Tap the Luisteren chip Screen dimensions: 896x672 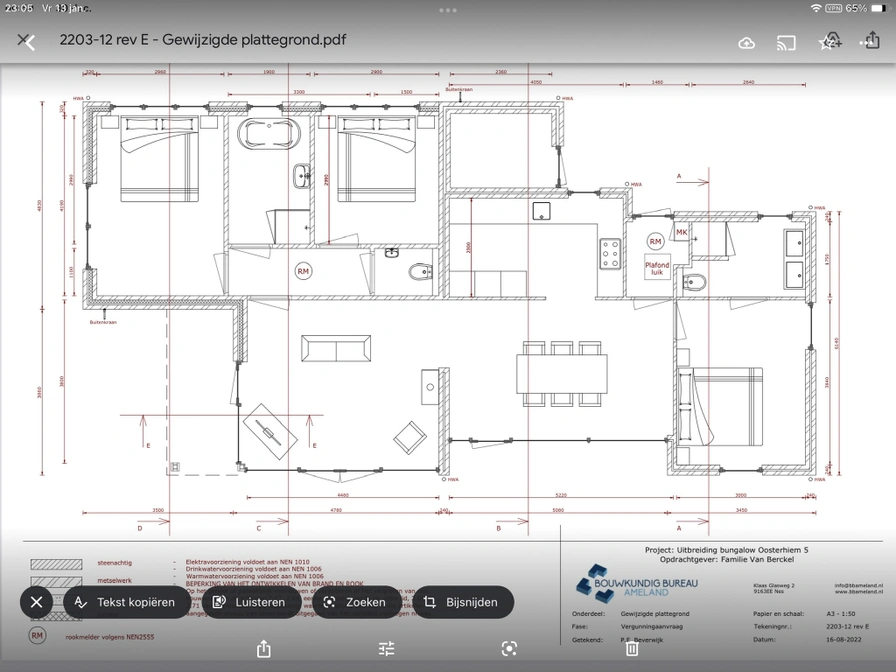click(x=250, y=602)
